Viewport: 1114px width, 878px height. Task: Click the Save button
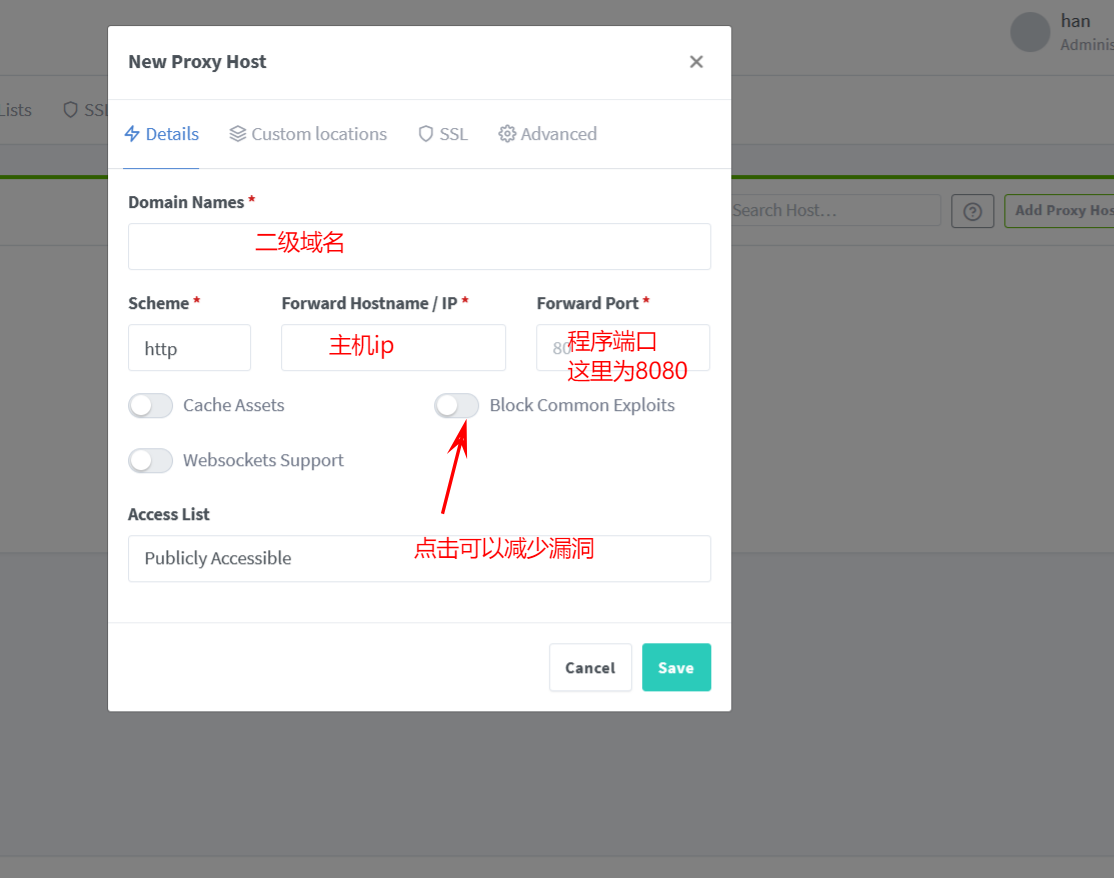(x=676, y=668)
